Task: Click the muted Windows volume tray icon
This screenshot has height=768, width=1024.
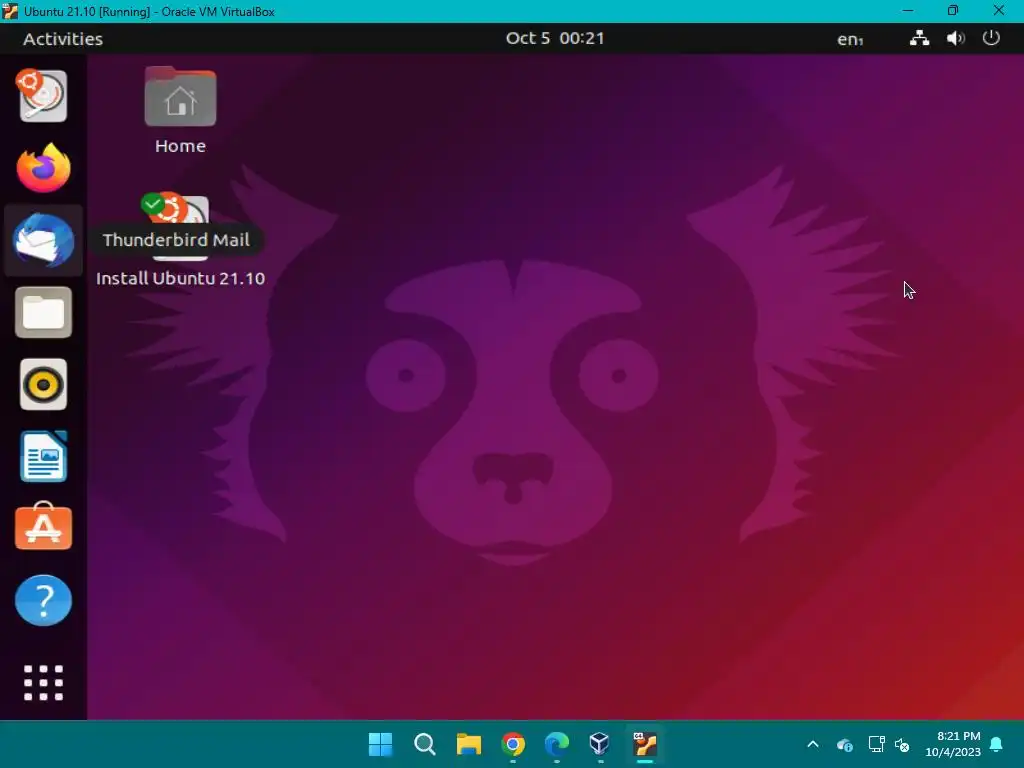Action: (x=902, y=744)
